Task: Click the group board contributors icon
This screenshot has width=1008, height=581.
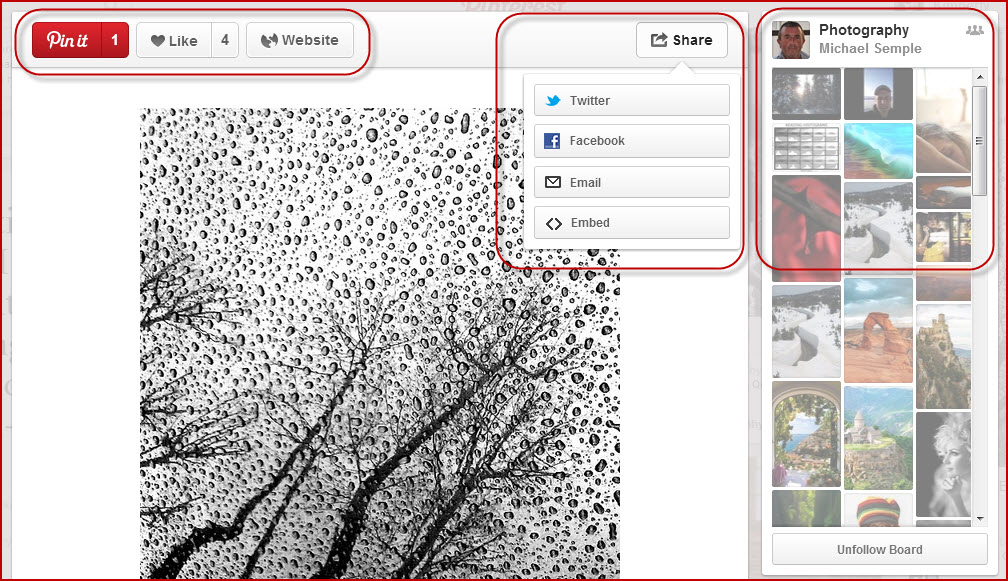Action: (x=975, y=30)
